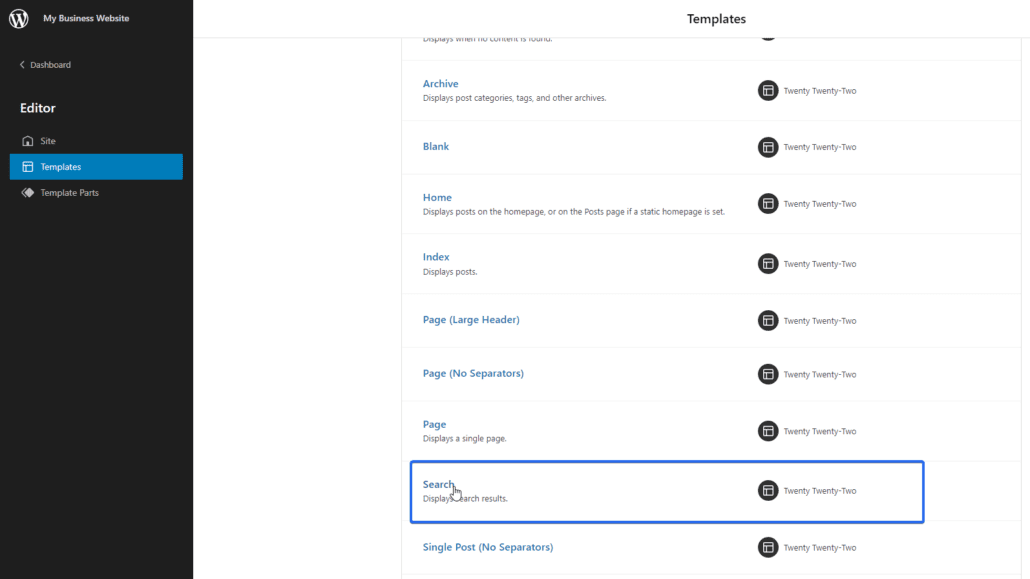Viewport: 1030px width, 579px height.
Task: Click theme icon in Blank row
Action: (x=768, y=147)
